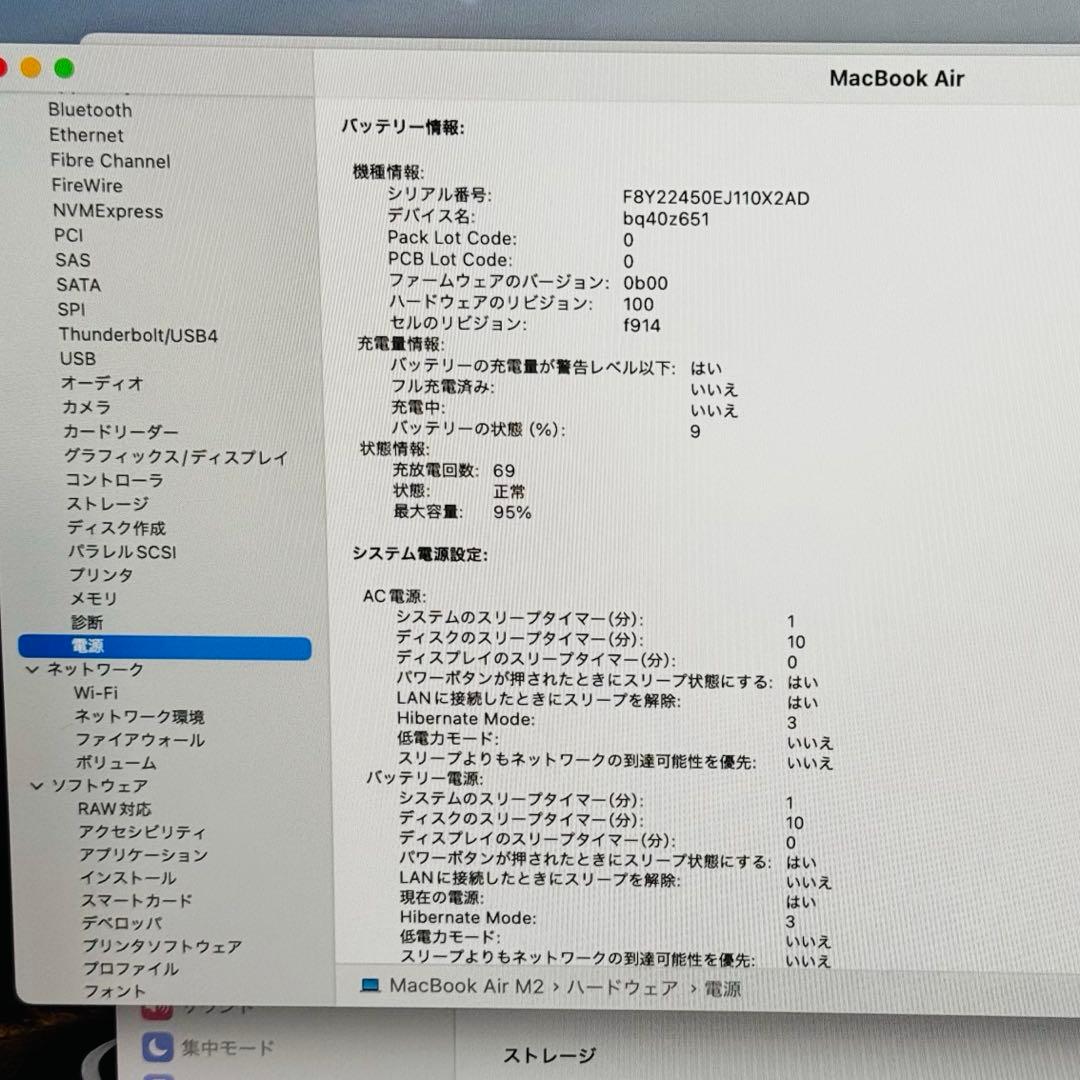This screenshot has height=1080, width=1080.
Task: Select ネットワーク環境 in the sidebar
Action: pyautogui.click(x=139, y=717)
